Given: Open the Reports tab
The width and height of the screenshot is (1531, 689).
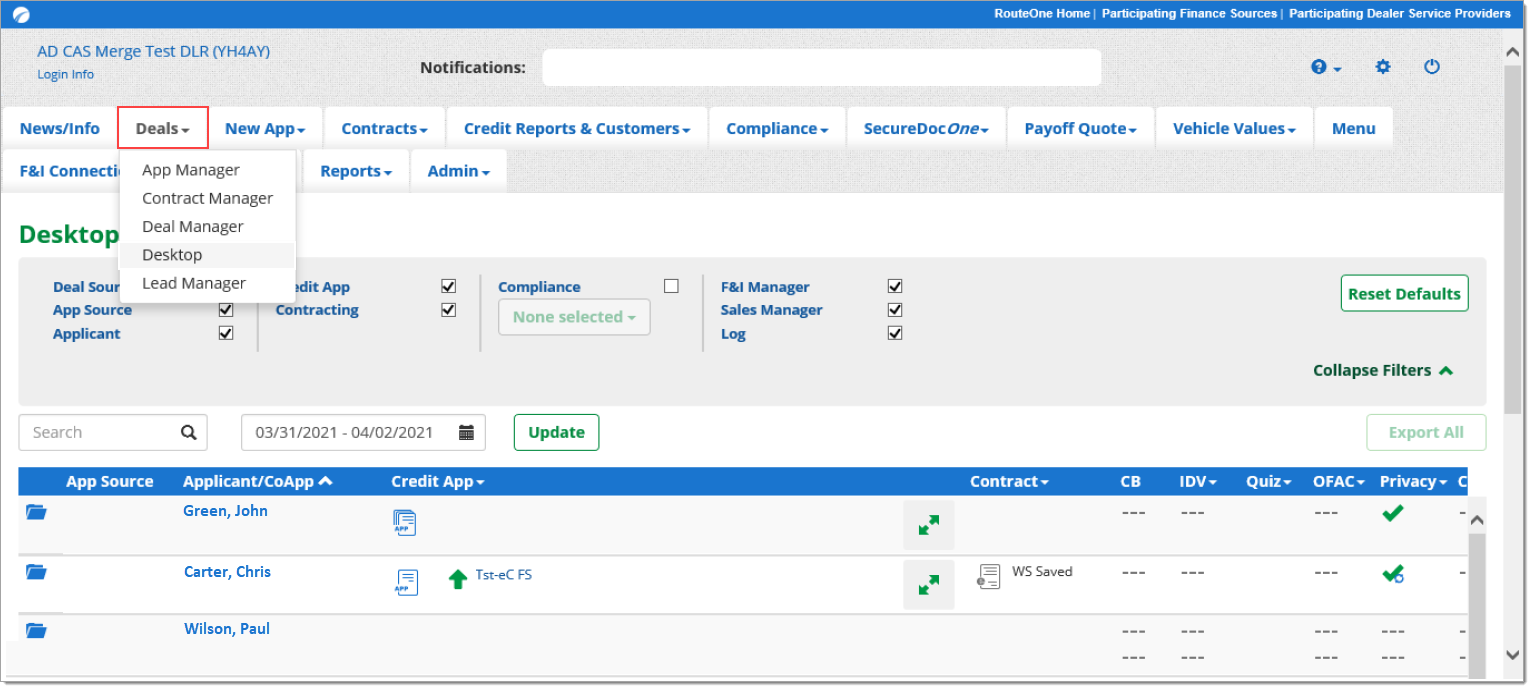Looking at the screenshot, I should tap(356, 171).
